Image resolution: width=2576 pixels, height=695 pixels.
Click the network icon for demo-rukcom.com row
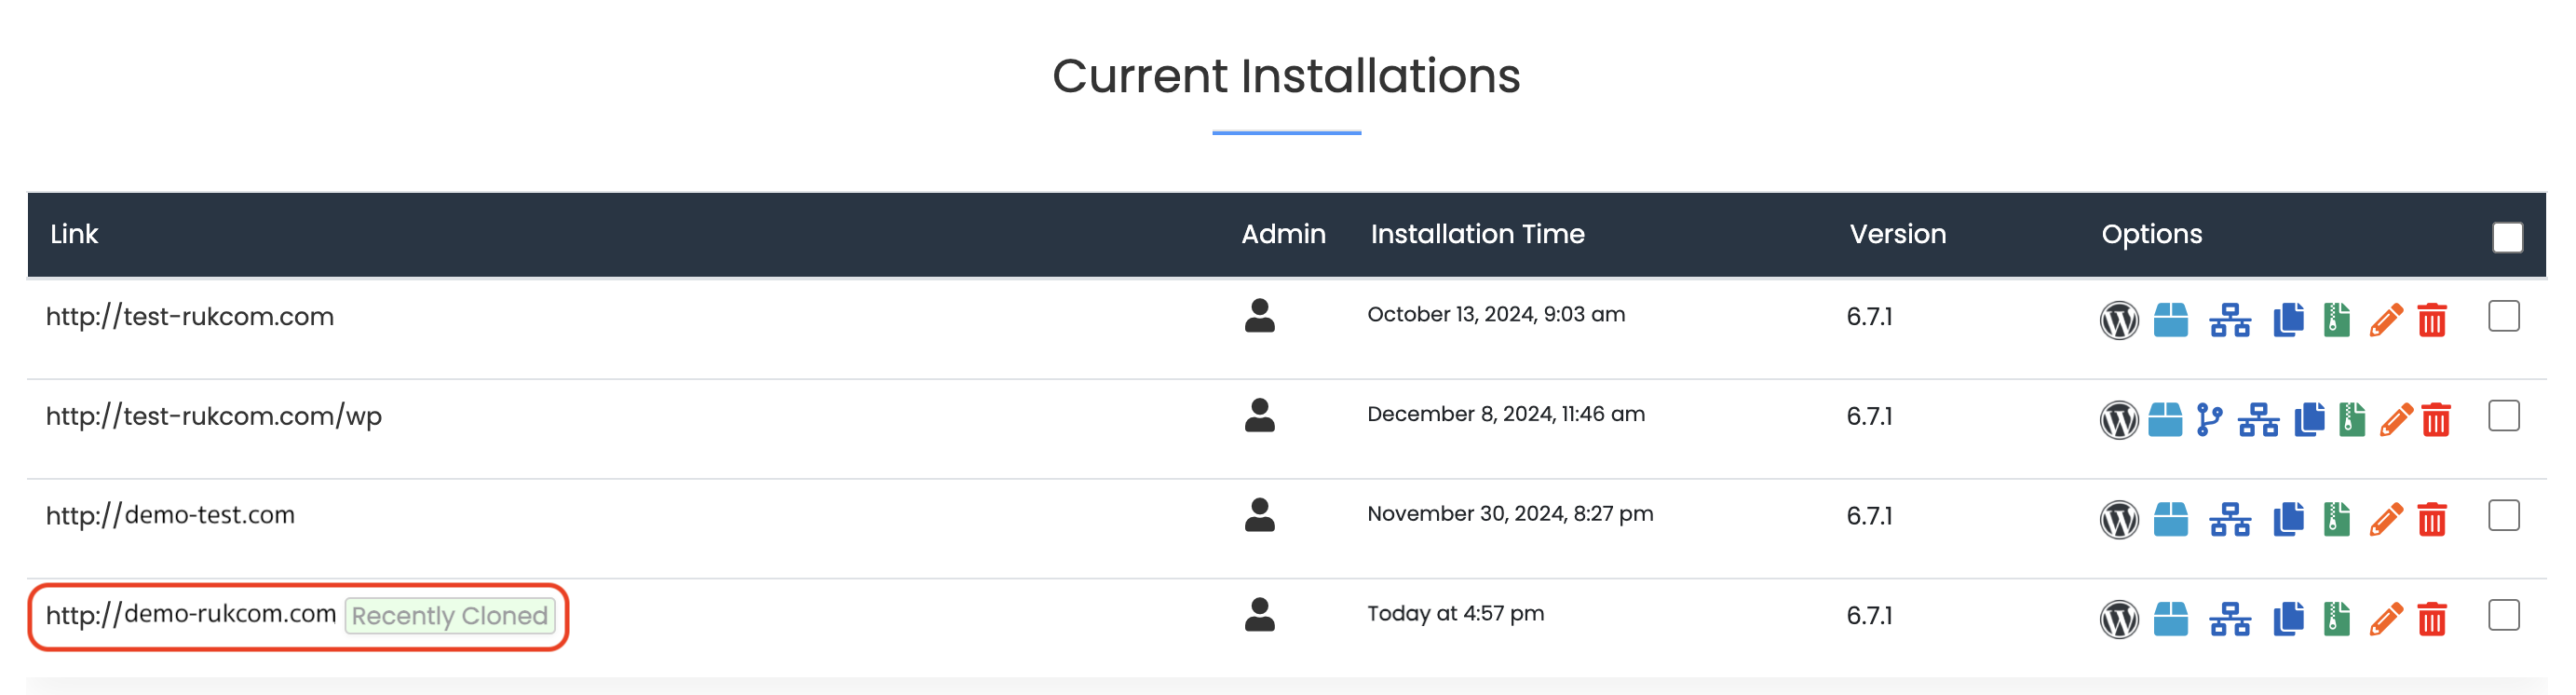[x=2230, y=619]
